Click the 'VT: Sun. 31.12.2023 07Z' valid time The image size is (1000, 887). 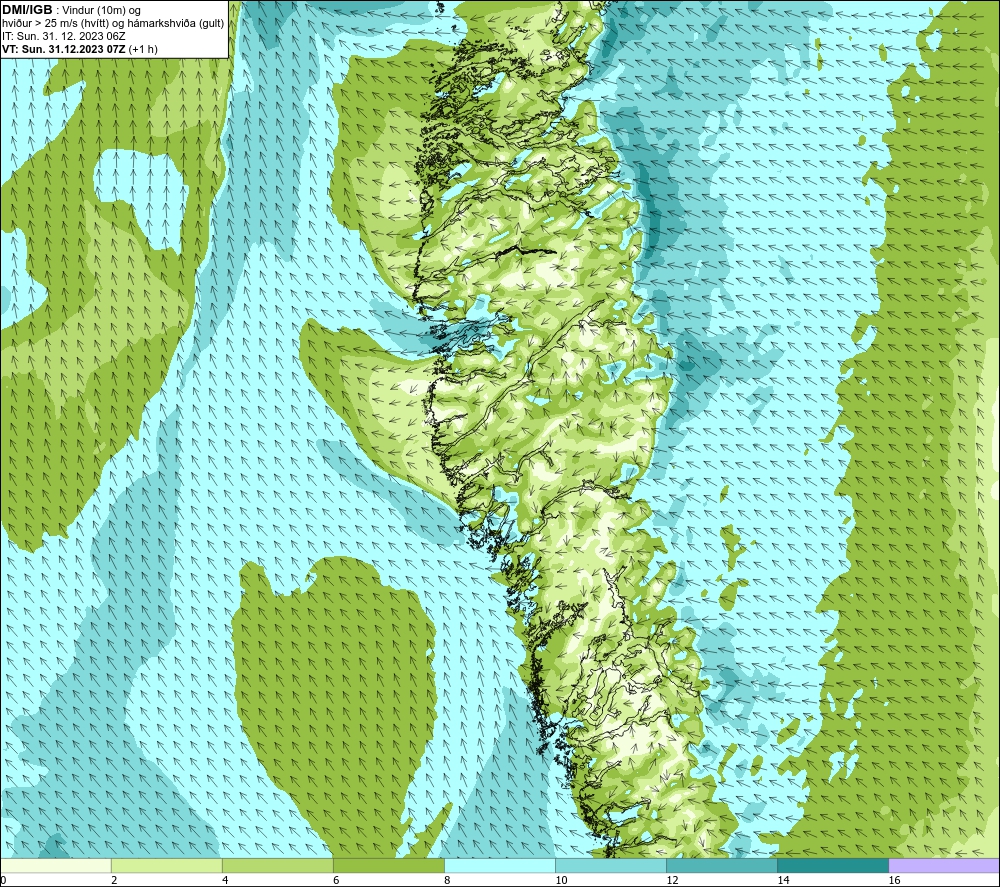[64, 49]
